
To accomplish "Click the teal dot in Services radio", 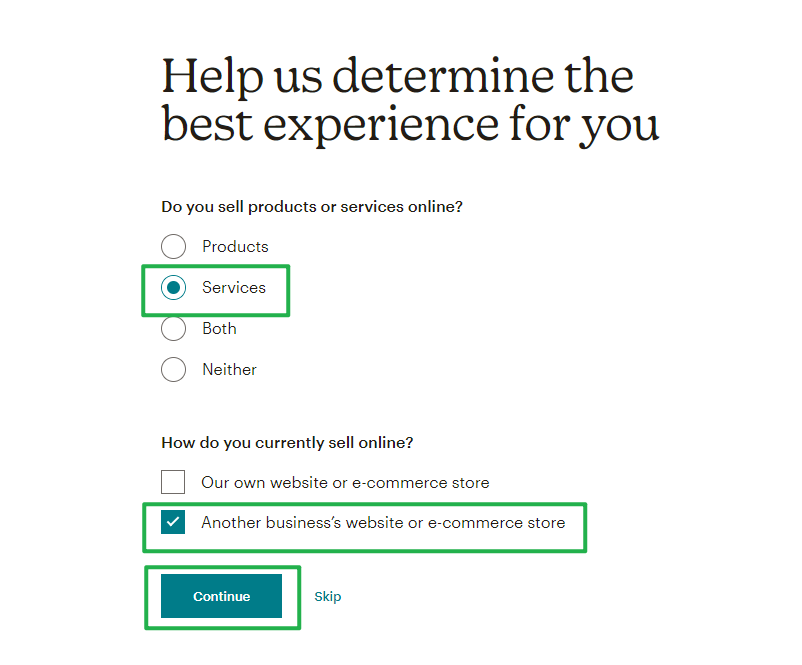I will 173,287.
